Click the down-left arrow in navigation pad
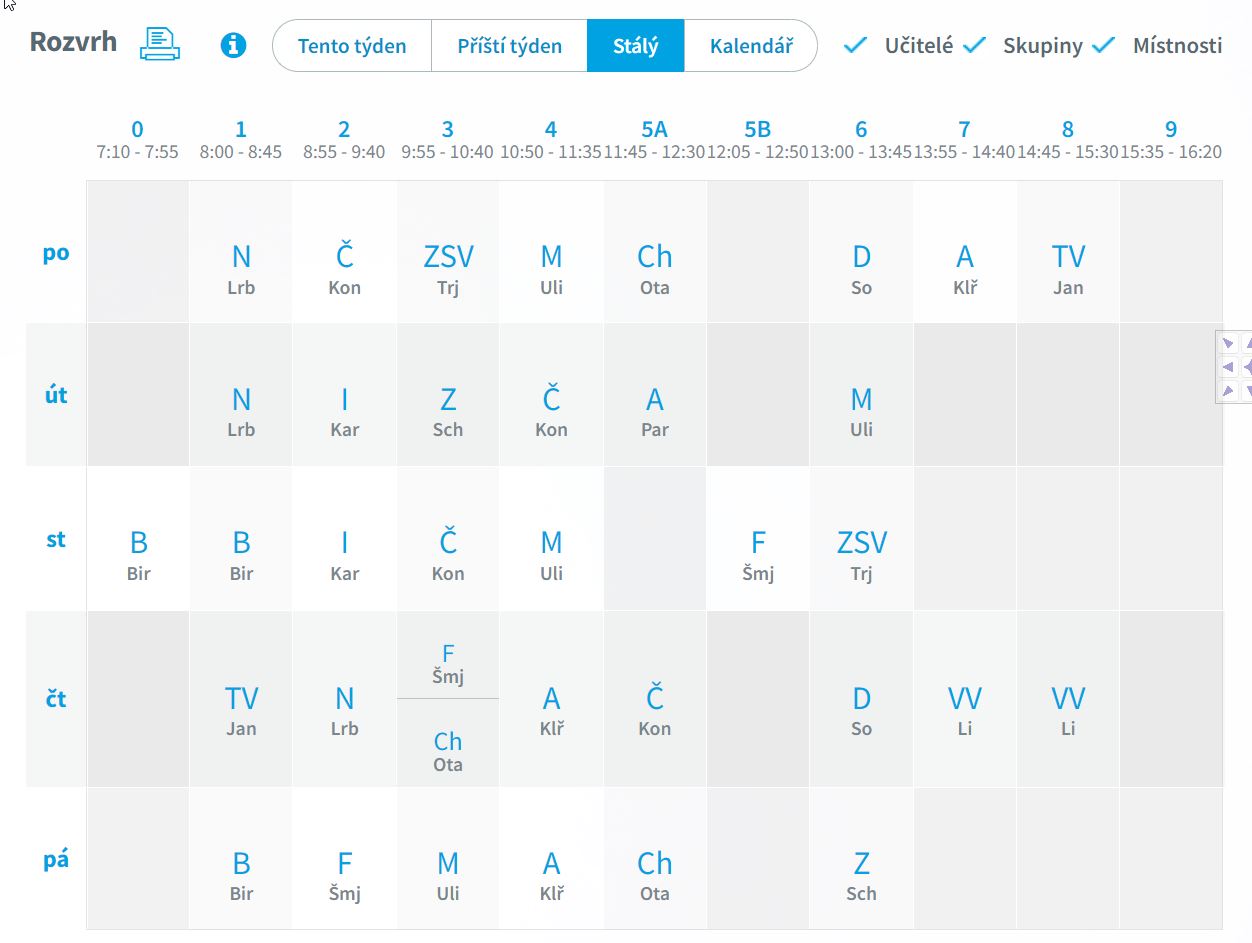The height and width of the screenshot is (943, 1252). click(1228, 390)
